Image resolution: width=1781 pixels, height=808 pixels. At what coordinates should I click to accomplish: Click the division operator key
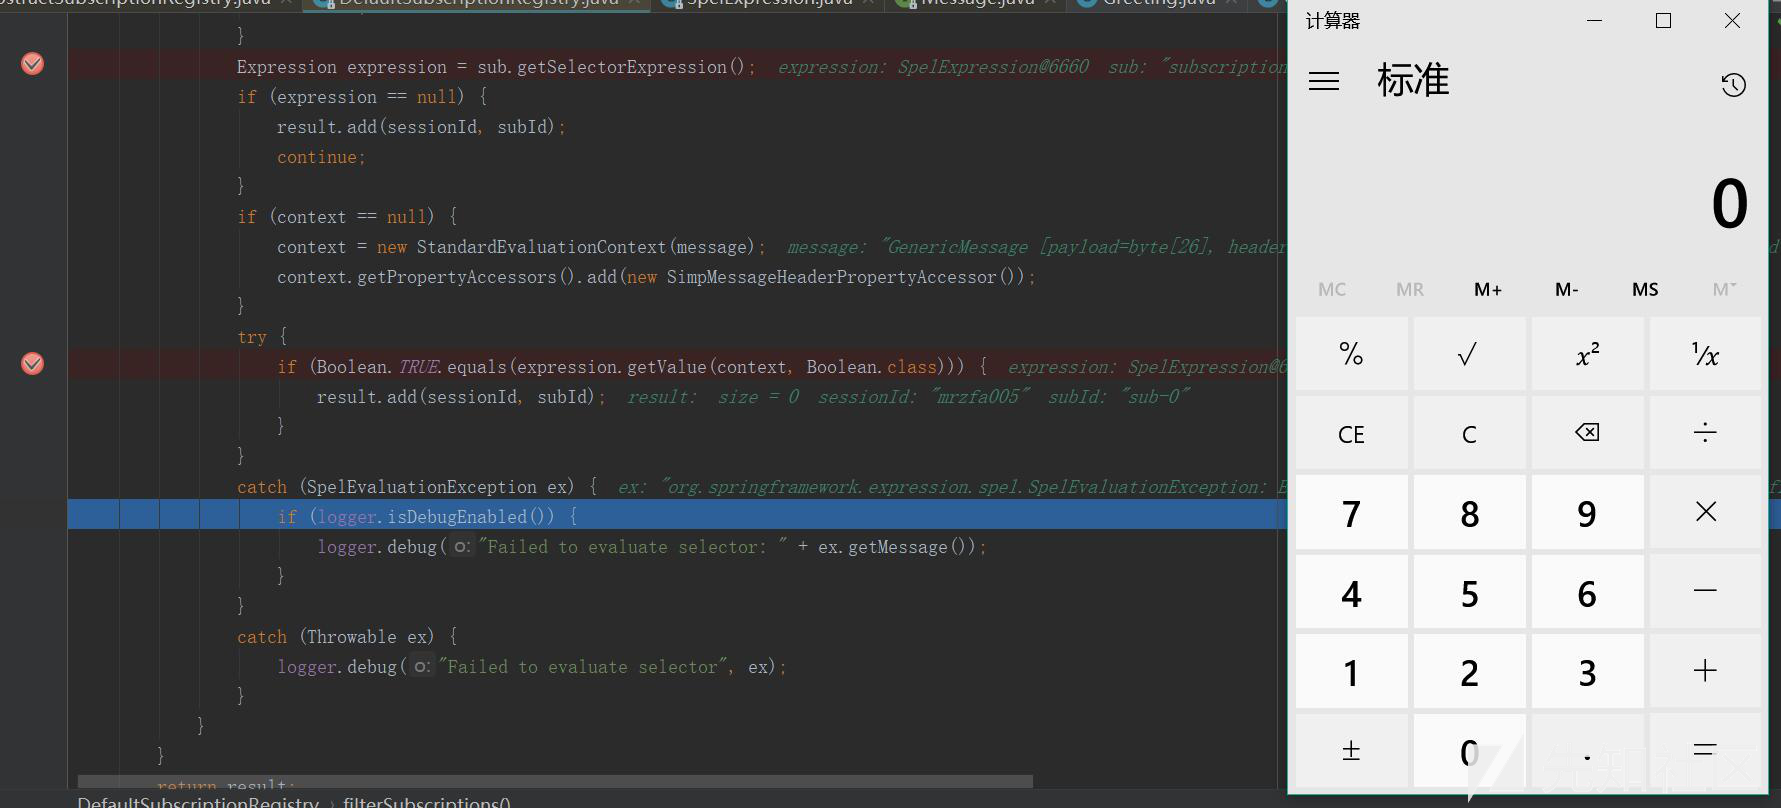coord(1705,433)
